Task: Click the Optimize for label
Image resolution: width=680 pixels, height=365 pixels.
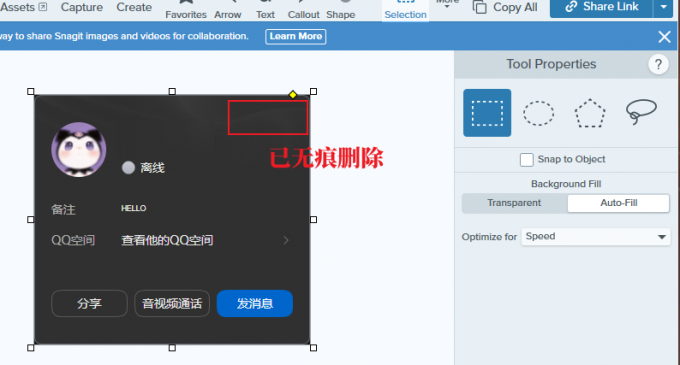Action: [489, 237]
